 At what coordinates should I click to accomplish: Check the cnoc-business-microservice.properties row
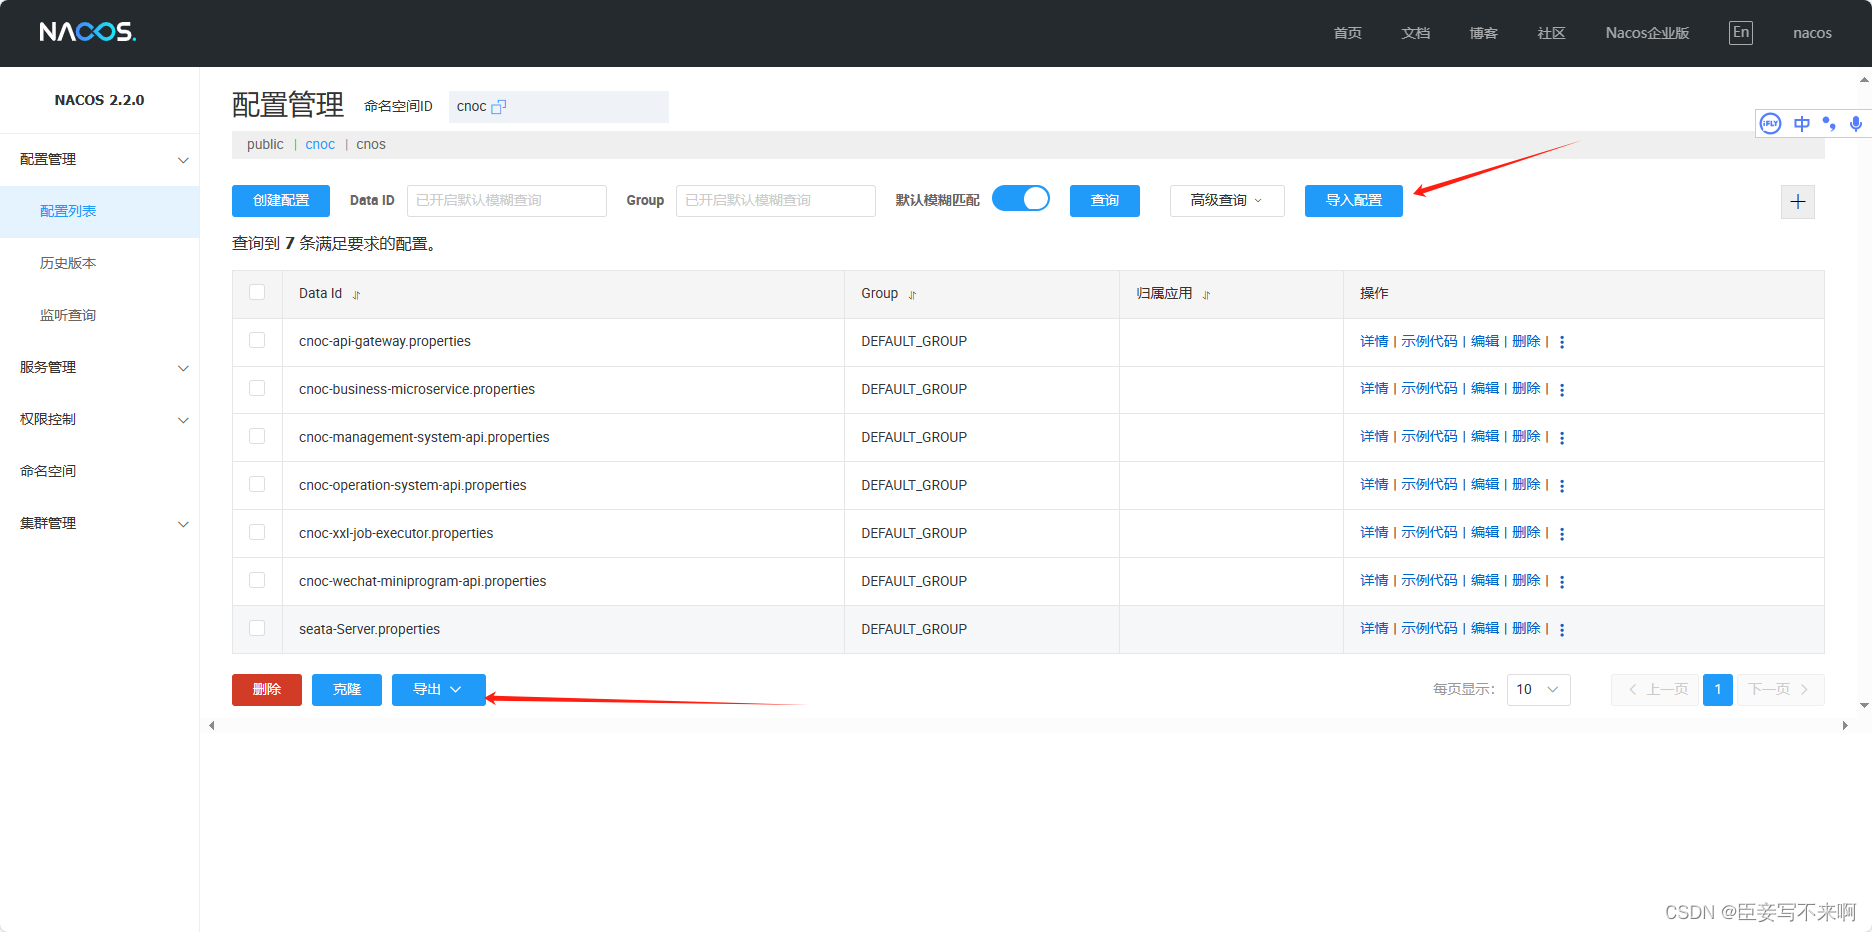pos(257,388)
